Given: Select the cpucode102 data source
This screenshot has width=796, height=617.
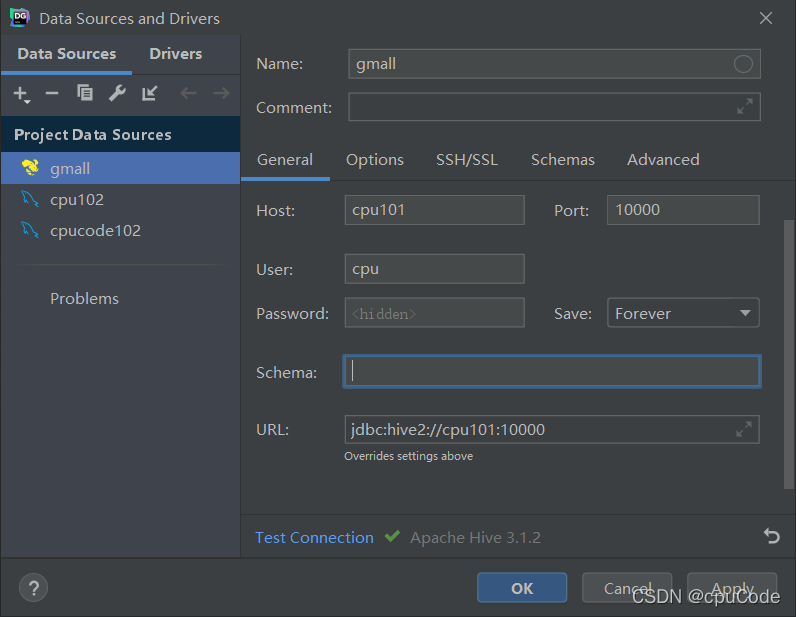Looking at the screenshot, I should (x=120, y=230).
